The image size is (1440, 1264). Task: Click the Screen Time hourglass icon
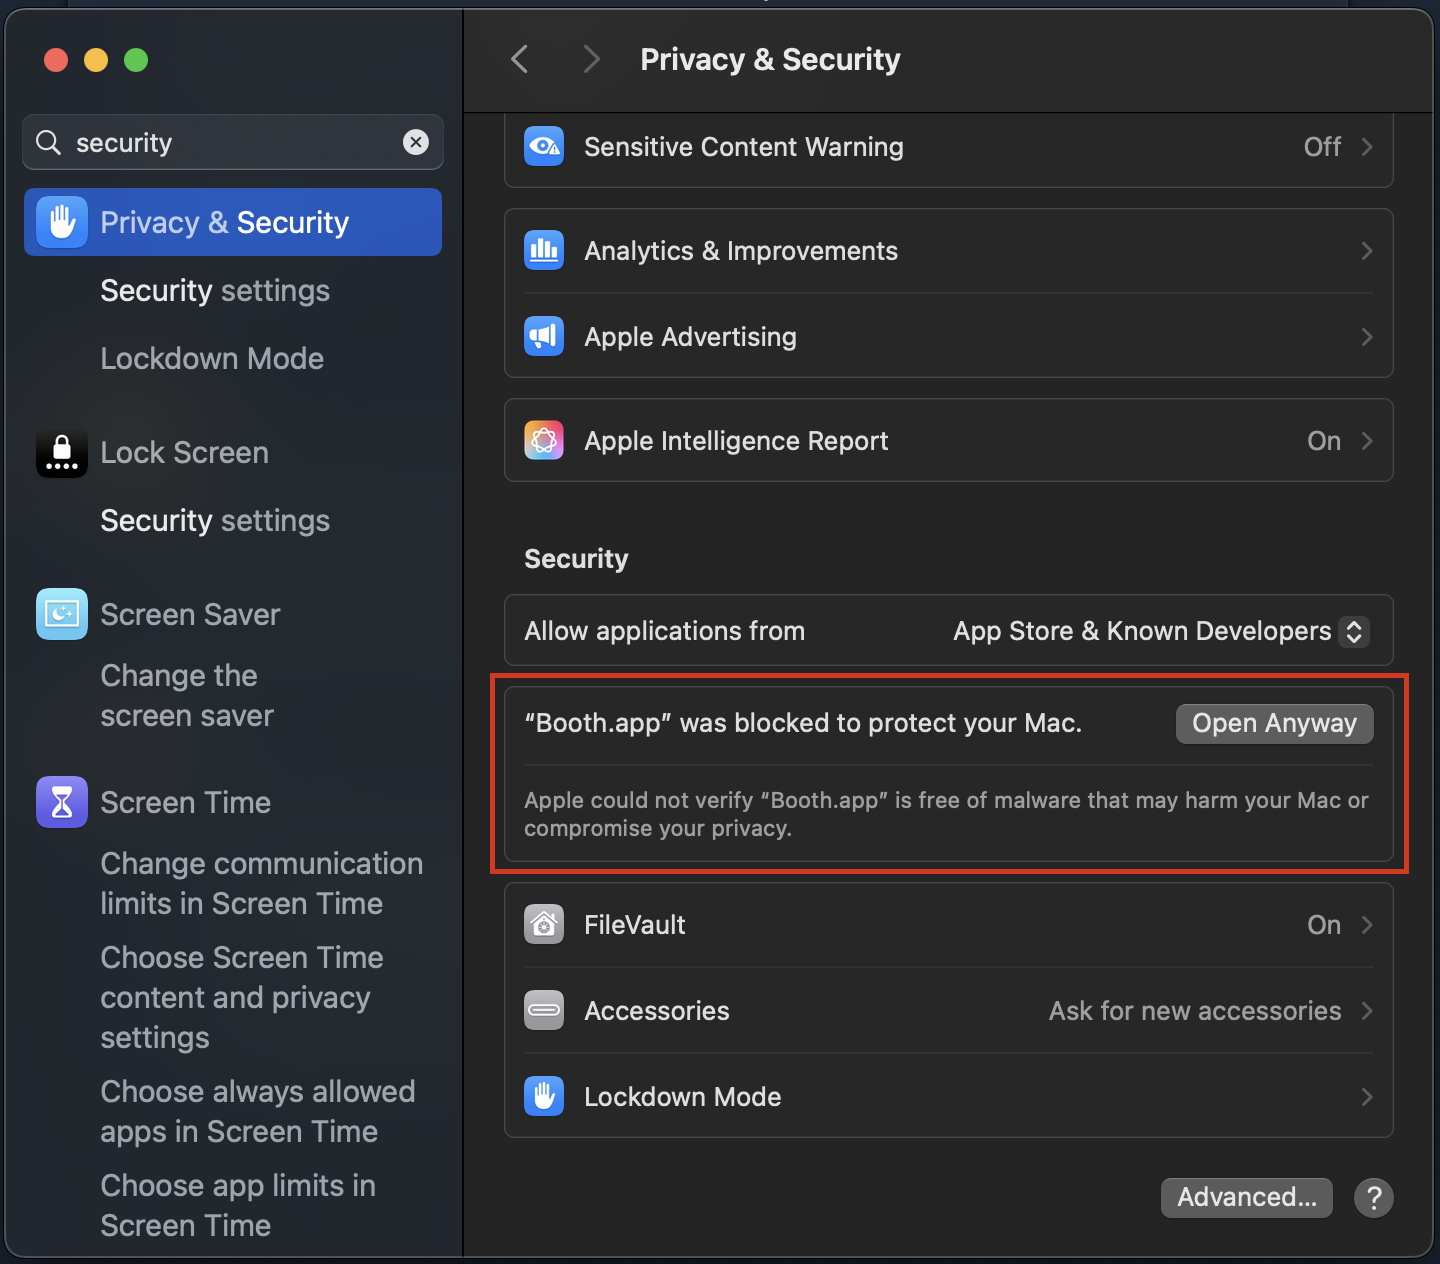point(62,802)
